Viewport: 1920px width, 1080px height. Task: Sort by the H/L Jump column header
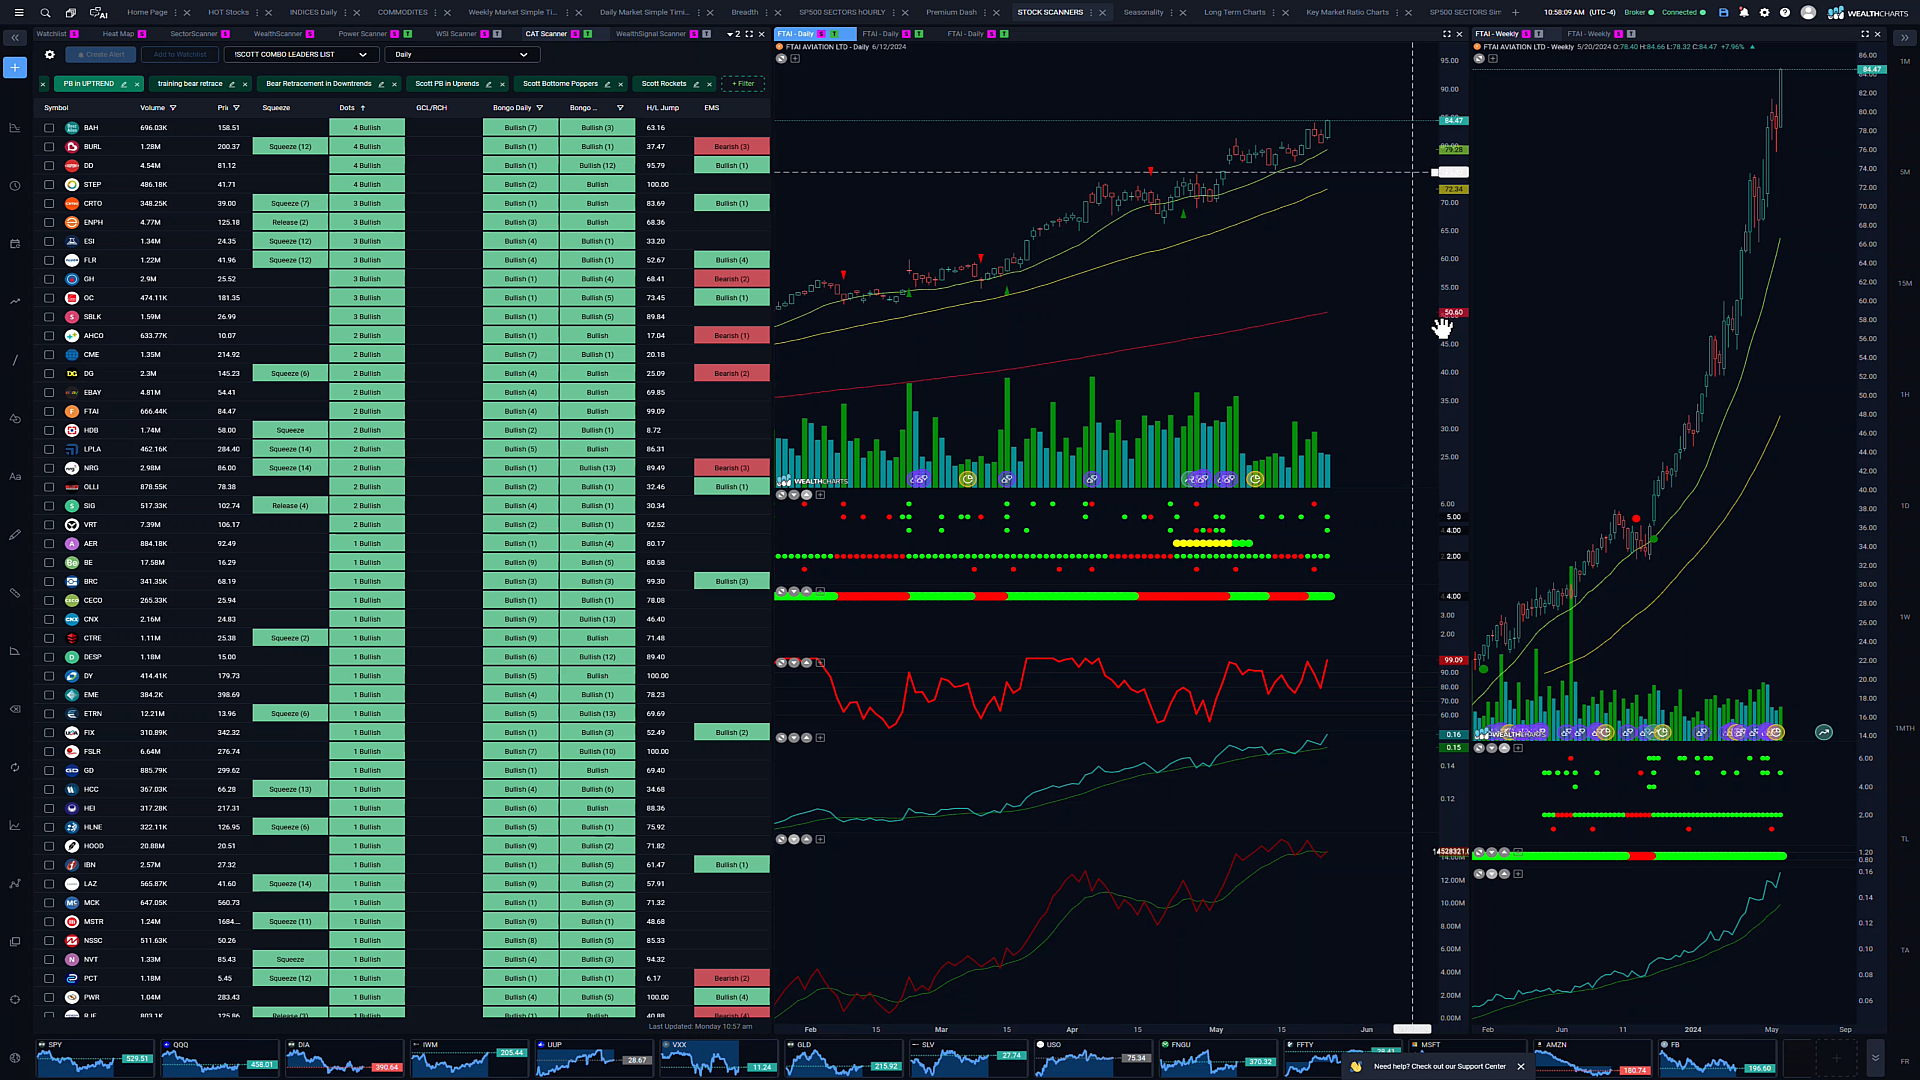tap(662, 108)
